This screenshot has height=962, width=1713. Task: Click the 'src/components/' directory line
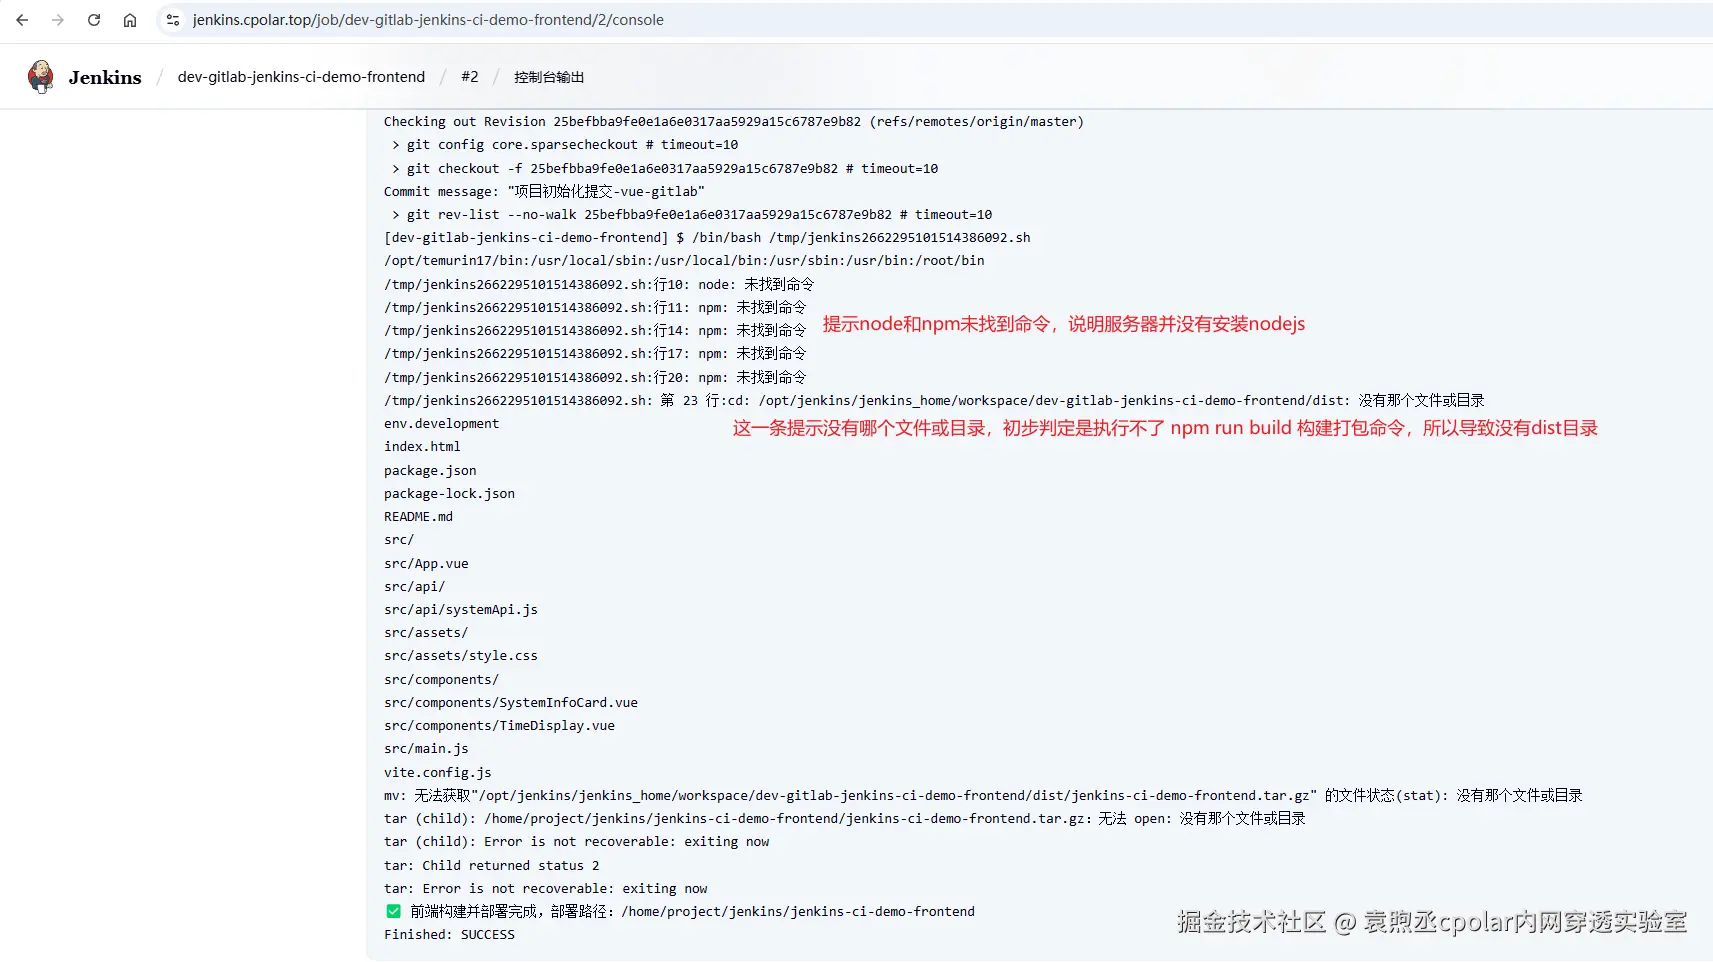(441, 680)
